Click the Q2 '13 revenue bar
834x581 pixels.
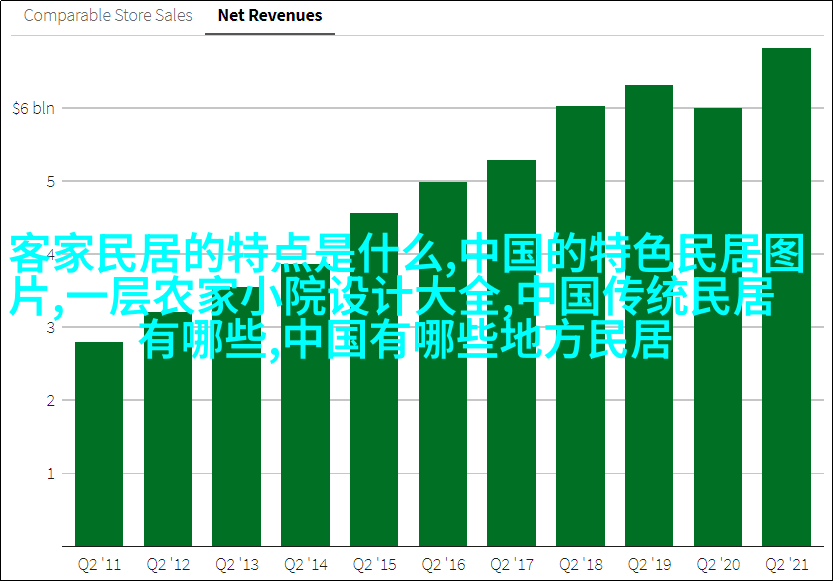point(236,417)
